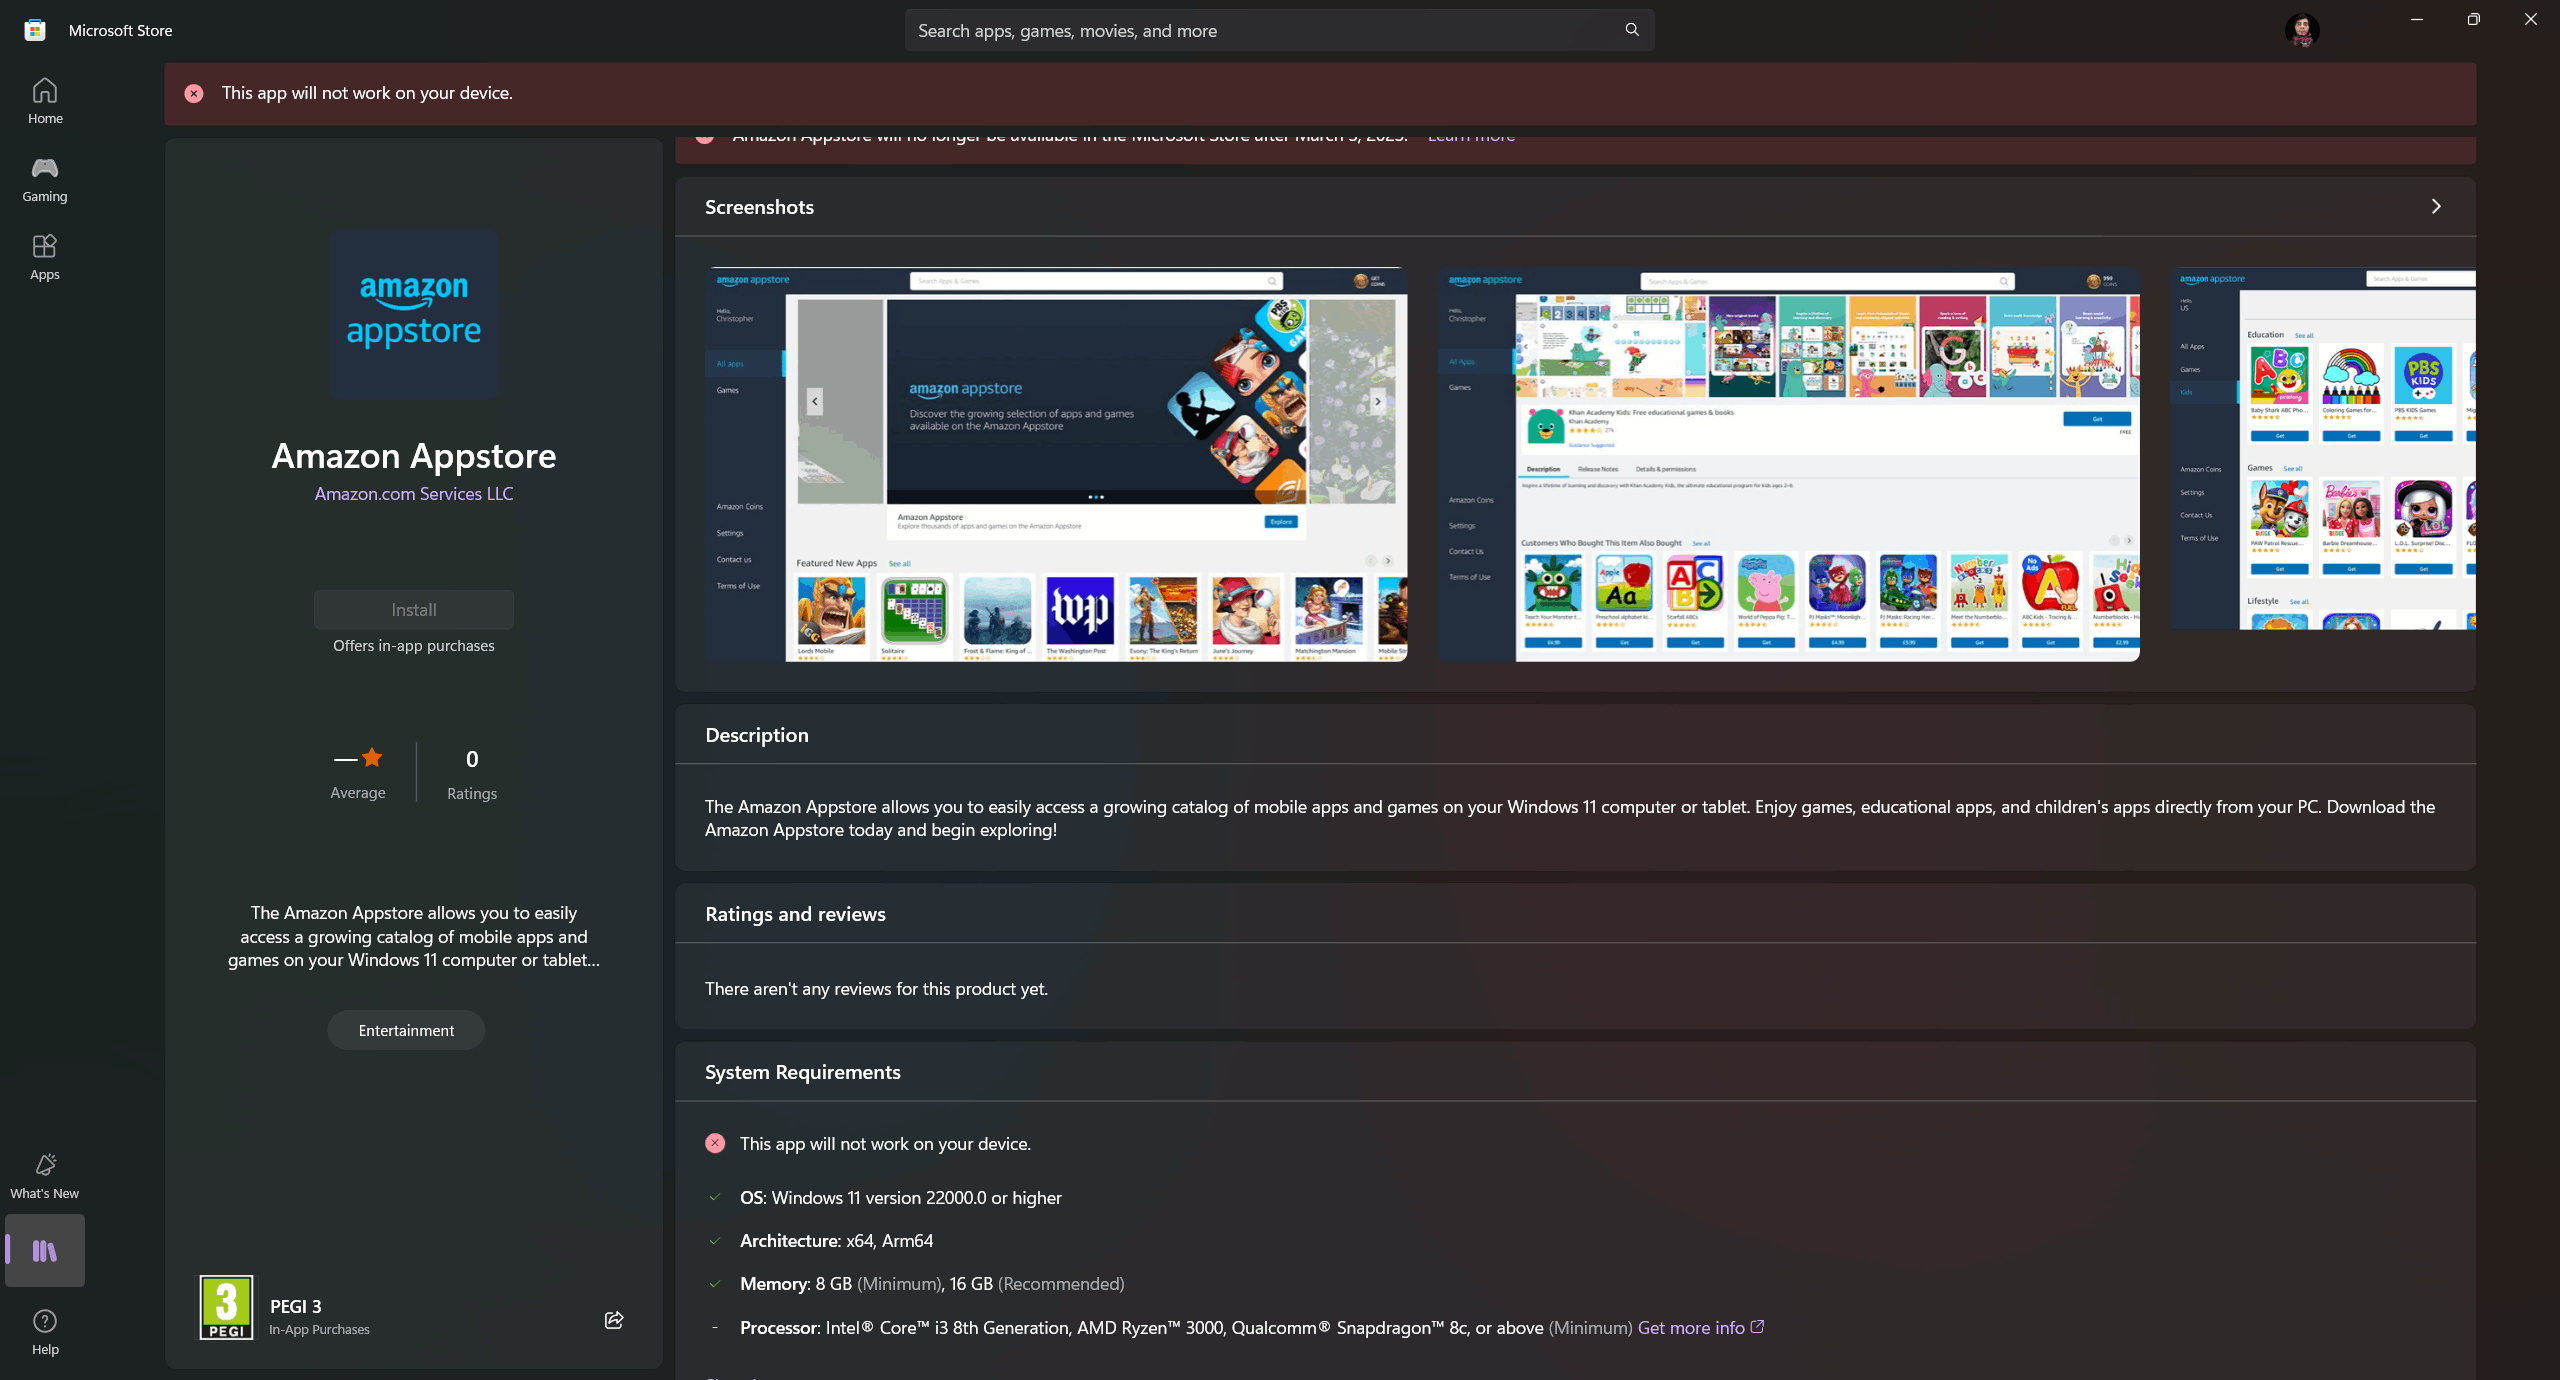Open What's New in sidebar
Screen dimensions: 2560x1380
[45, 1176]
